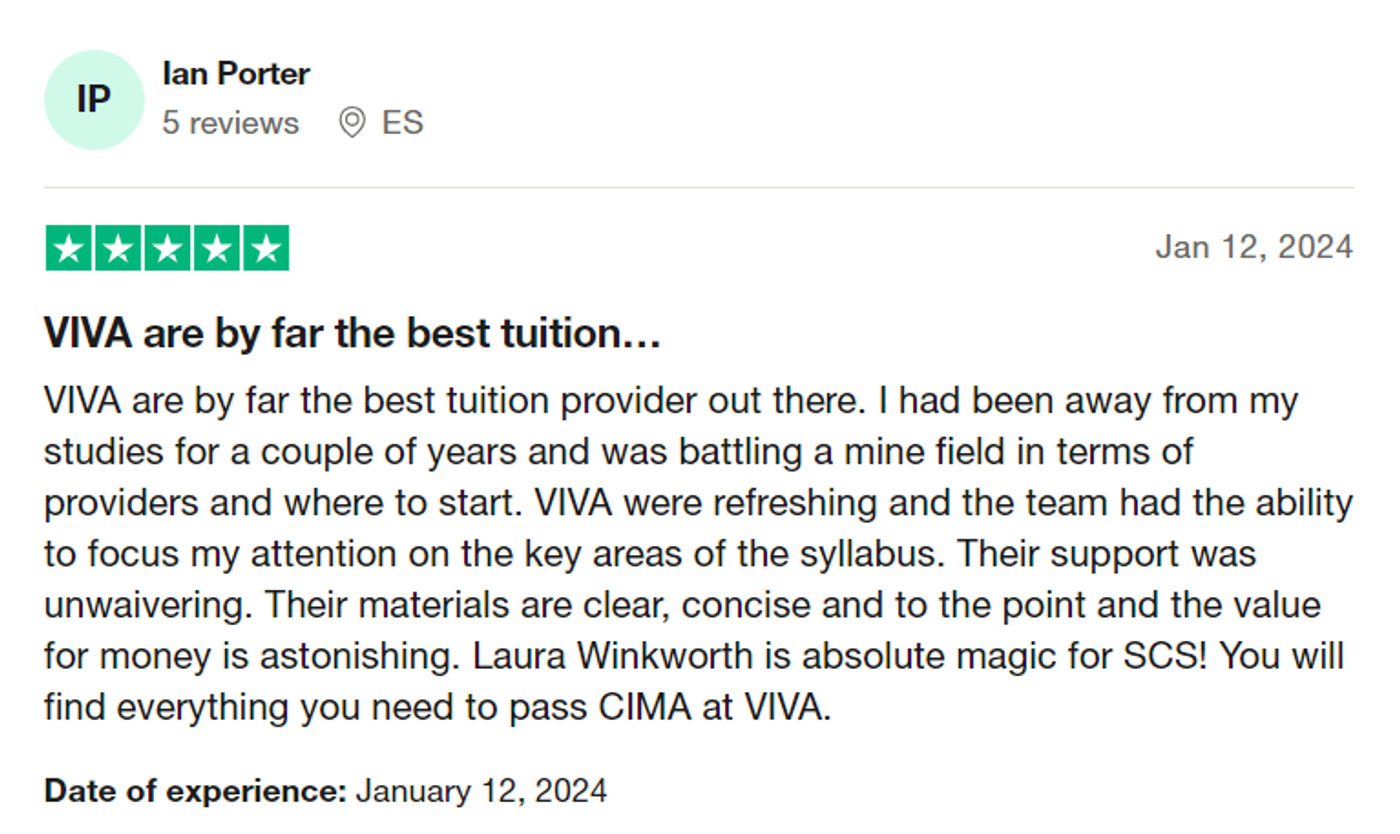Open the review title 'VIVA are by far the best tuition…'
The height and width of the screenshot is (834, 1400).
click(x=352, y=334)
